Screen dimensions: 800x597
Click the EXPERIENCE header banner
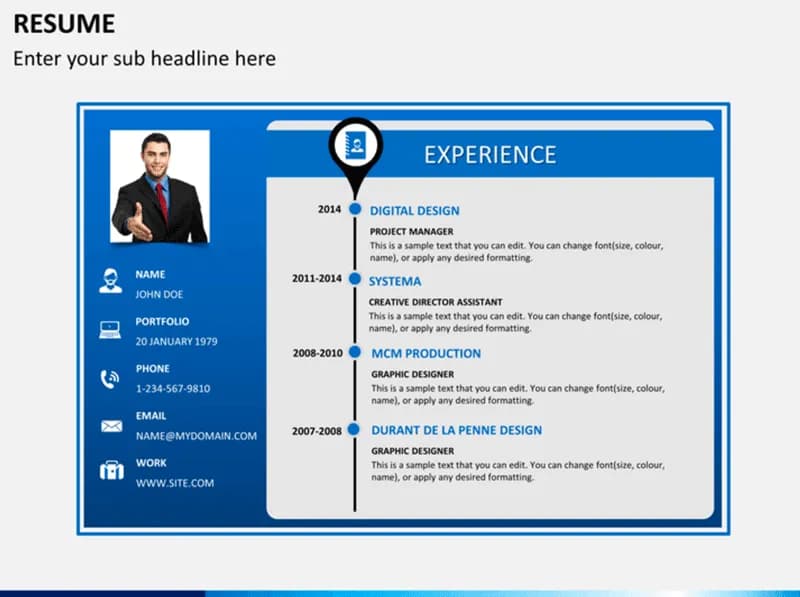click(490, 155)
